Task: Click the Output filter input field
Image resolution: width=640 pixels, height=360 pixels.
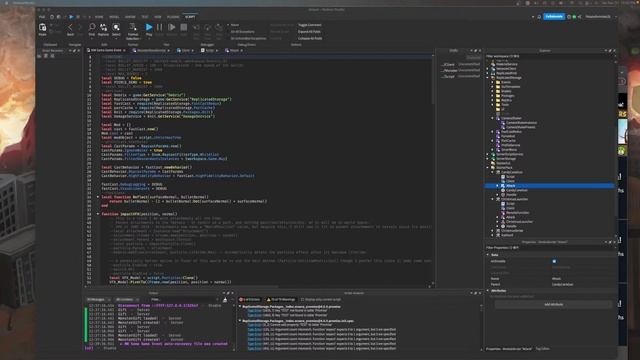Action: tap(184, 300)
